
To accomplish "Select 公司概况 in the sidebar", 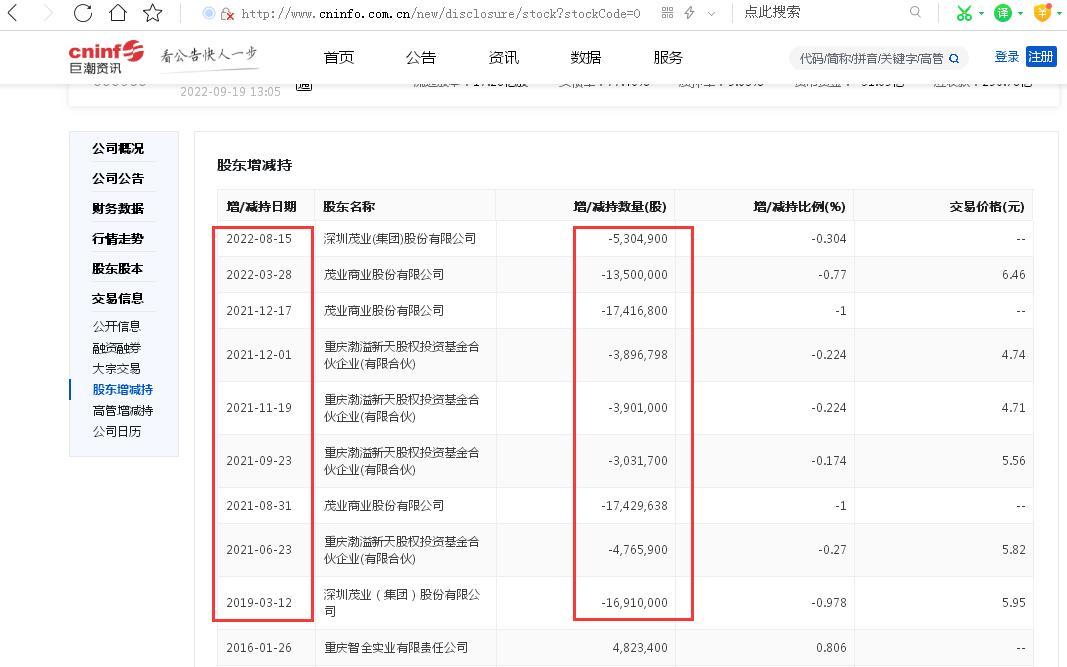I will (x=118, y=148).
